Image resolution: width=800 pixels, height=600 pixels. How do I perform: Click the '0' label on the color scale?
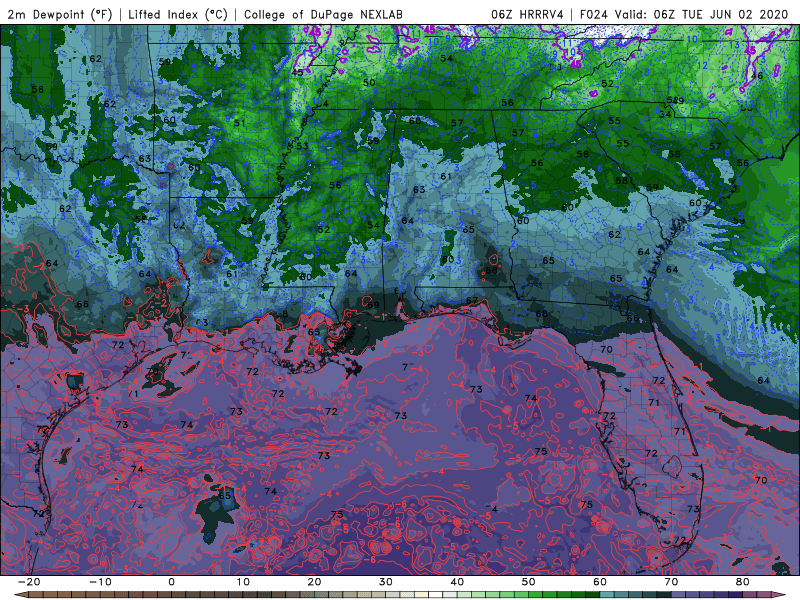(171, 582)
